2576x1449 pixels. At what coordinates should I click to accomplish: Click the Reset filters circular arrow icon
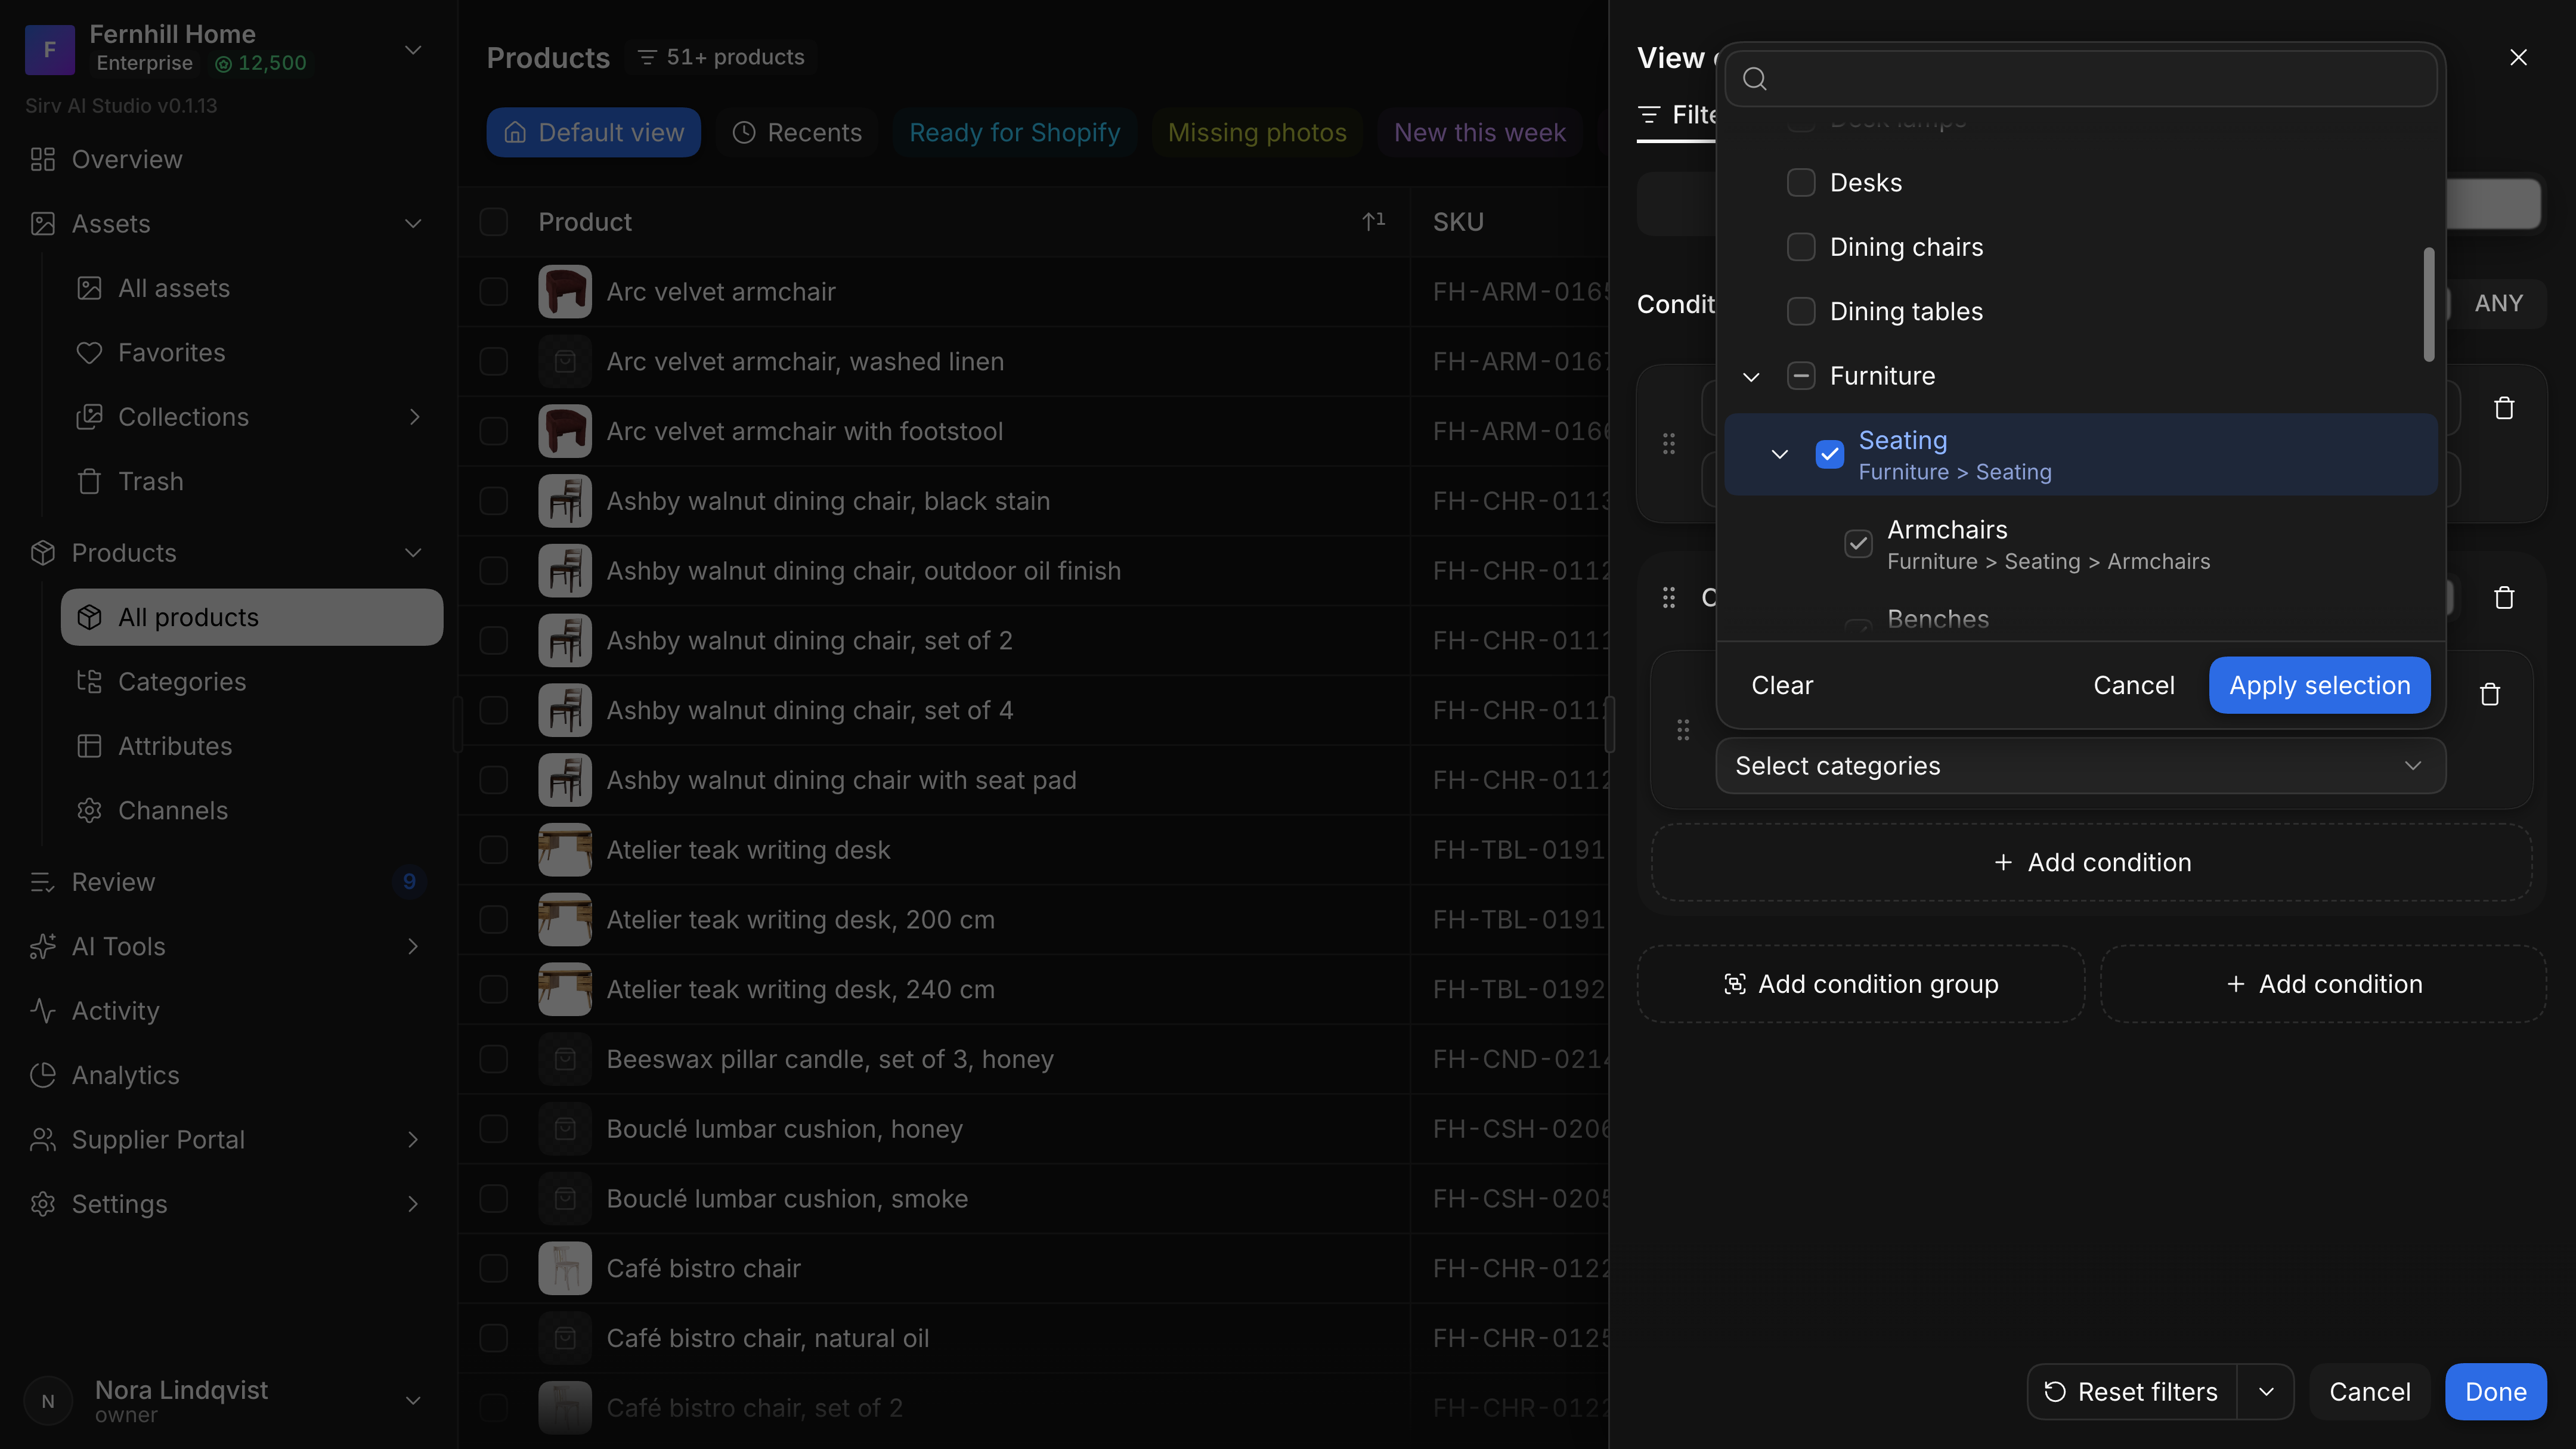(x=2055, y=1392)
